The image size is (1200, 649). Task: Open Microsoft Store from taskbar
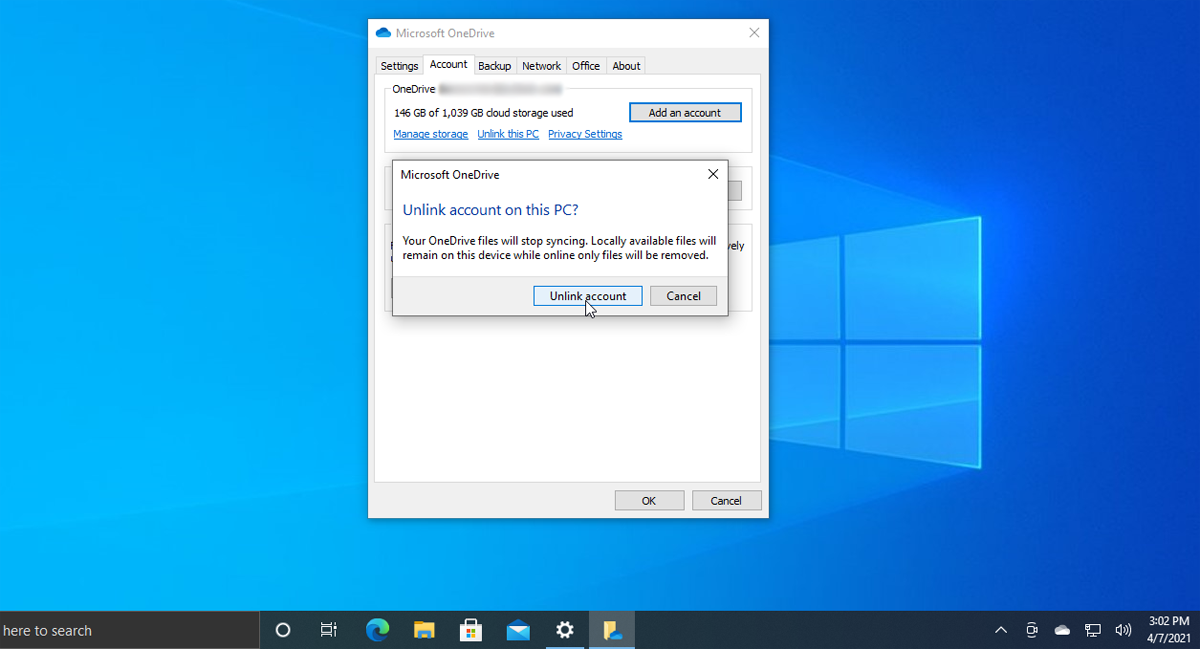coord(471,630)
